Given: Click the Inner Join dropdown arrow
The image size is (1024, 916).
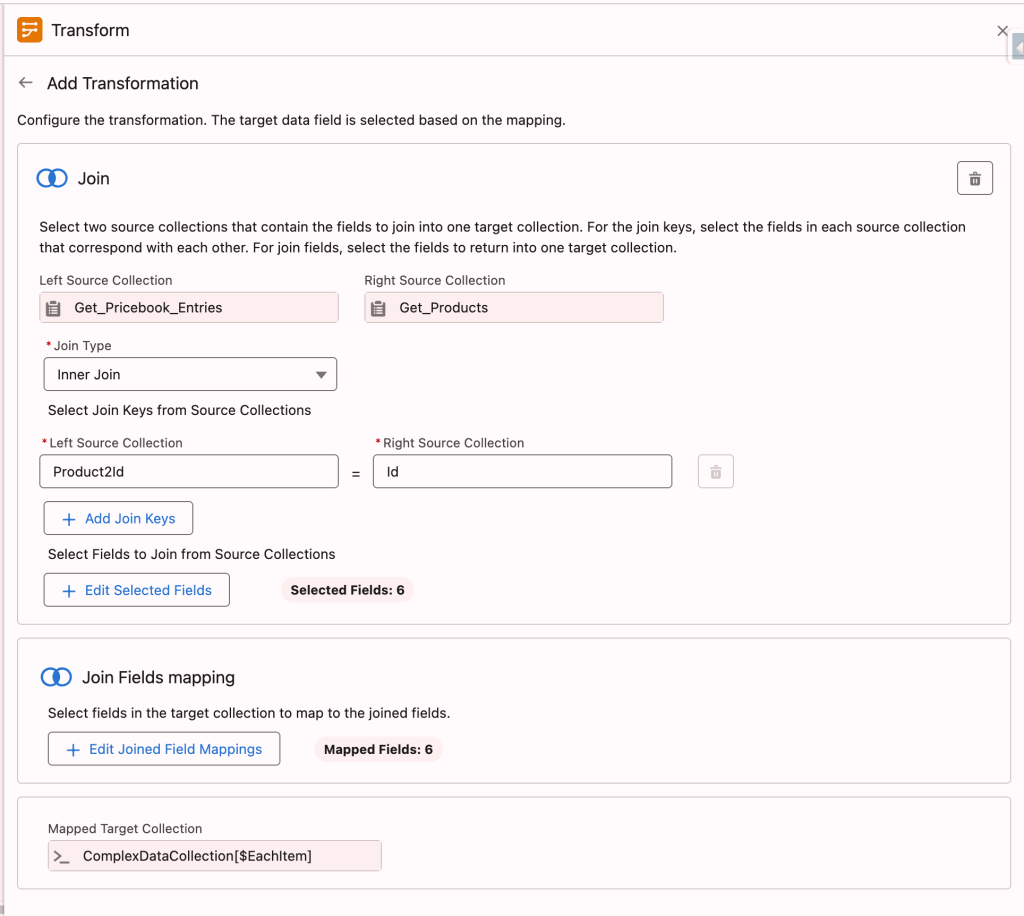Looking at the screenshot, I should tap(321, 375).
